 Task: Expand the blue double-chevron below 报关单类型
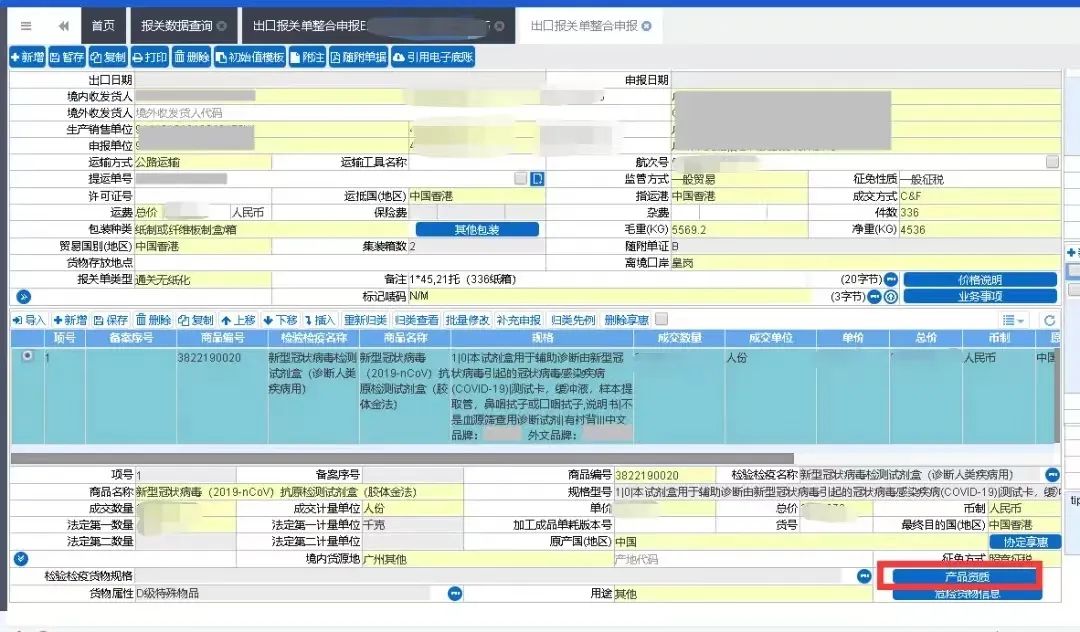point(23,297)
